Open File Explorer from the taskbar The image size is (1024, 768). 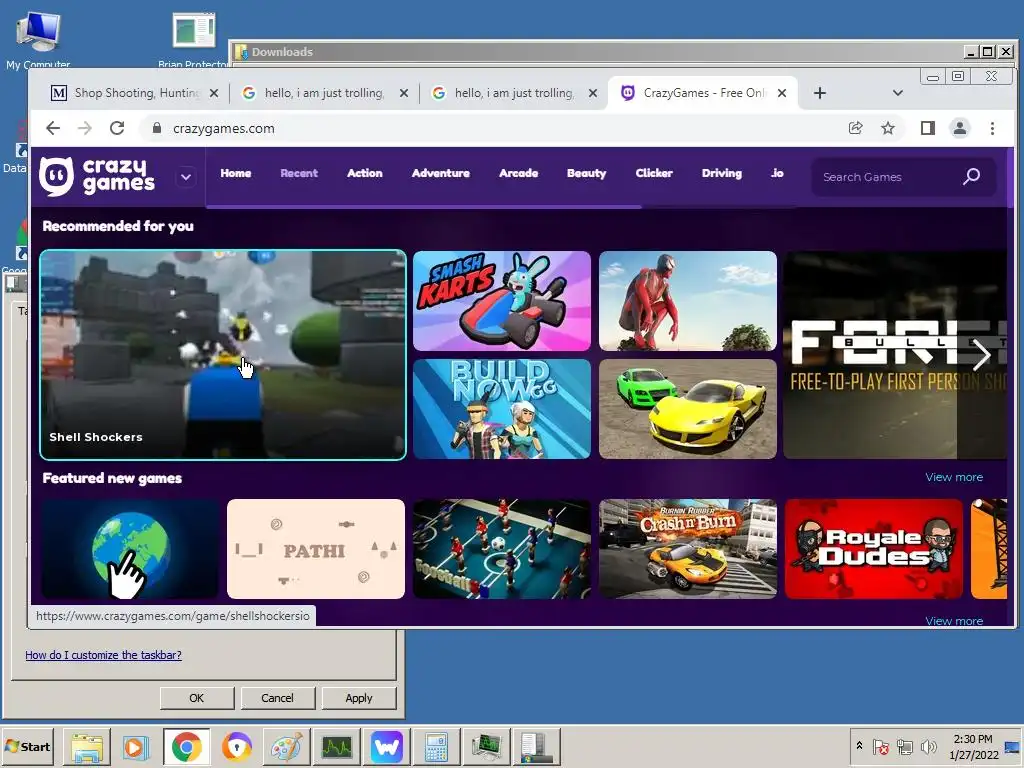point(87,746)
